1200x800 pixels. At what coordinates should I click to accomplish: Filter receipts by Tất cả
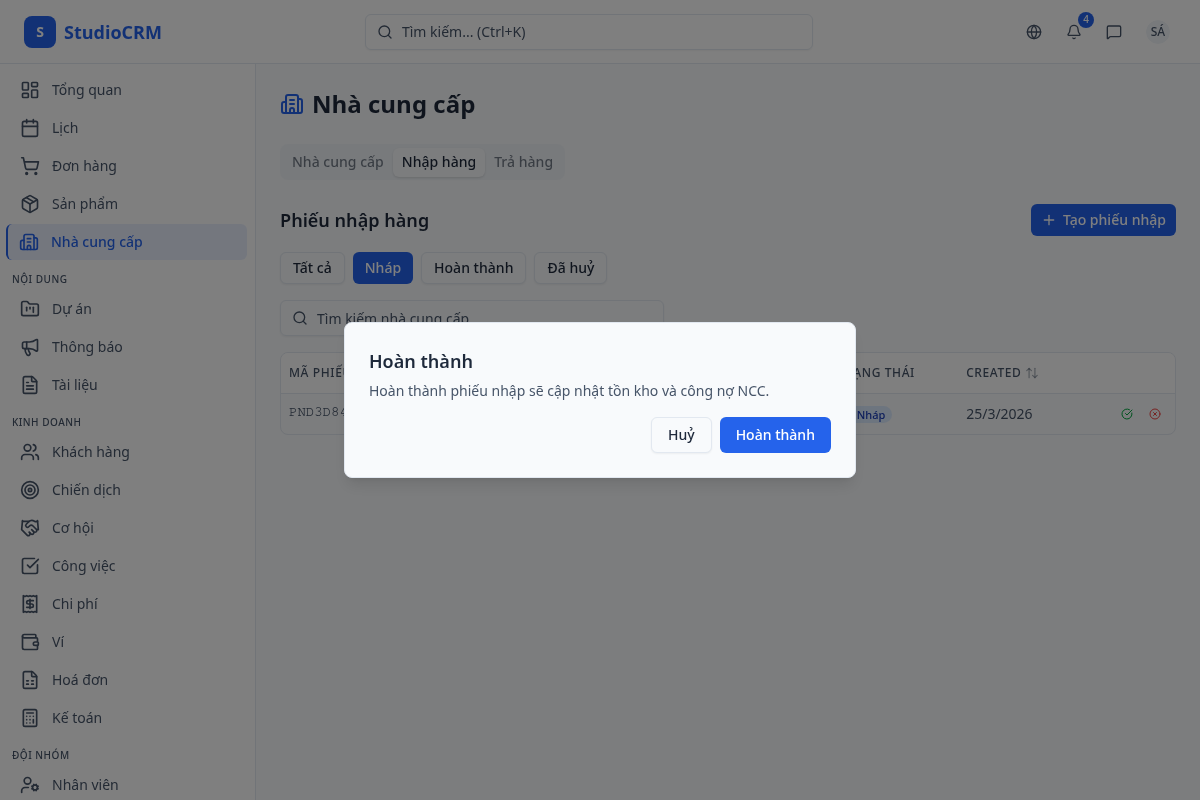coord(312,268)
